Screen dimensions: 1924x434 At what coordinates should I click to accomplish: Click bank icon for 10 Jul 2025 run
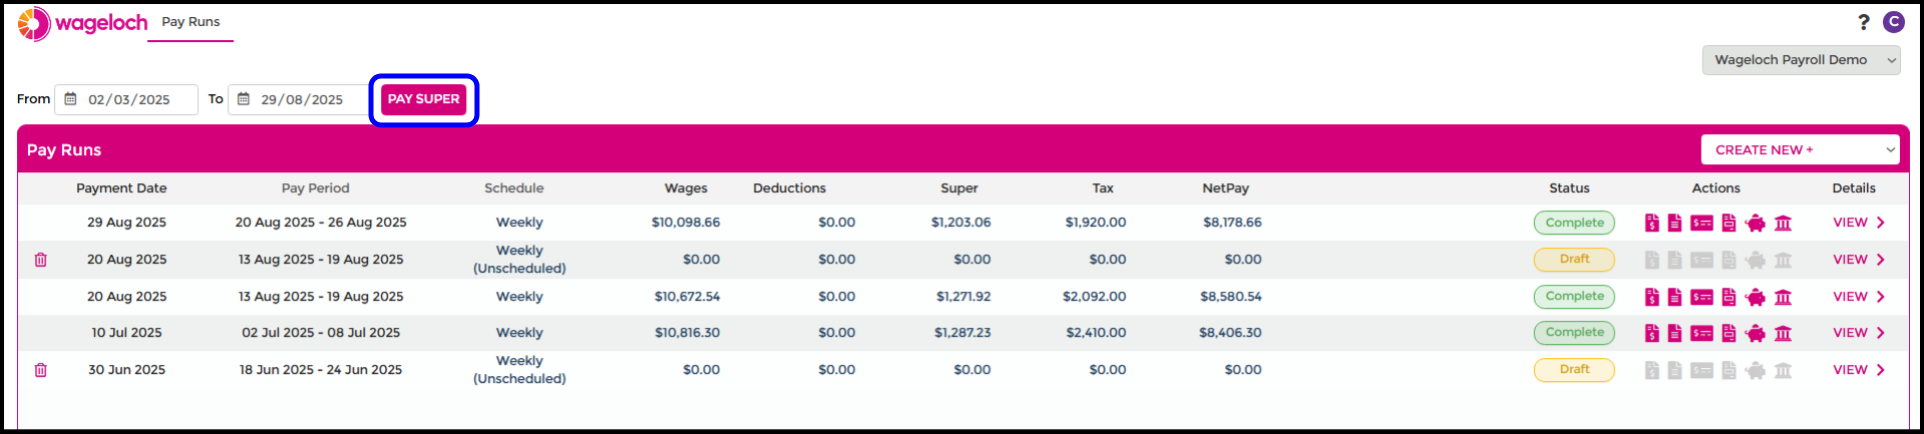pyautogui.click(x=1782, y=333)
